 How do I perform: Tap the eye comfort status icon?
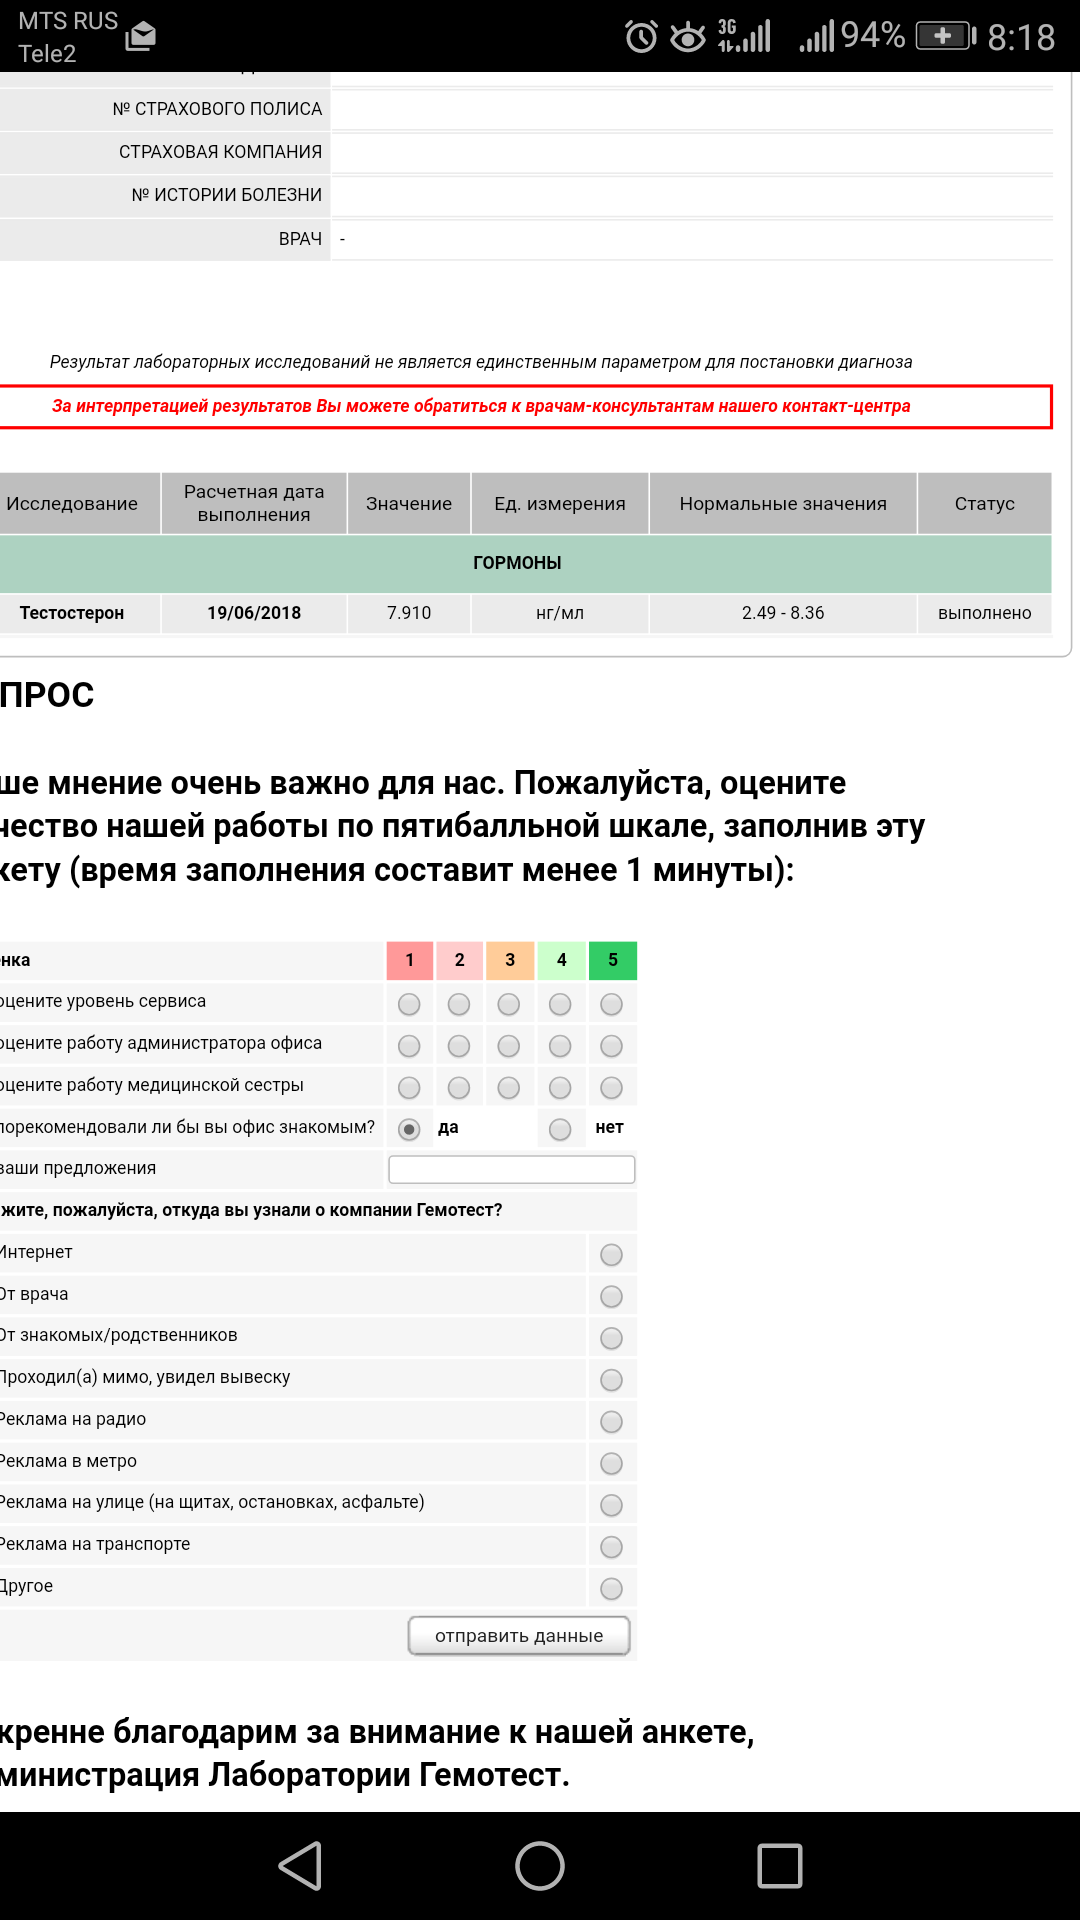tap(688, 37)
